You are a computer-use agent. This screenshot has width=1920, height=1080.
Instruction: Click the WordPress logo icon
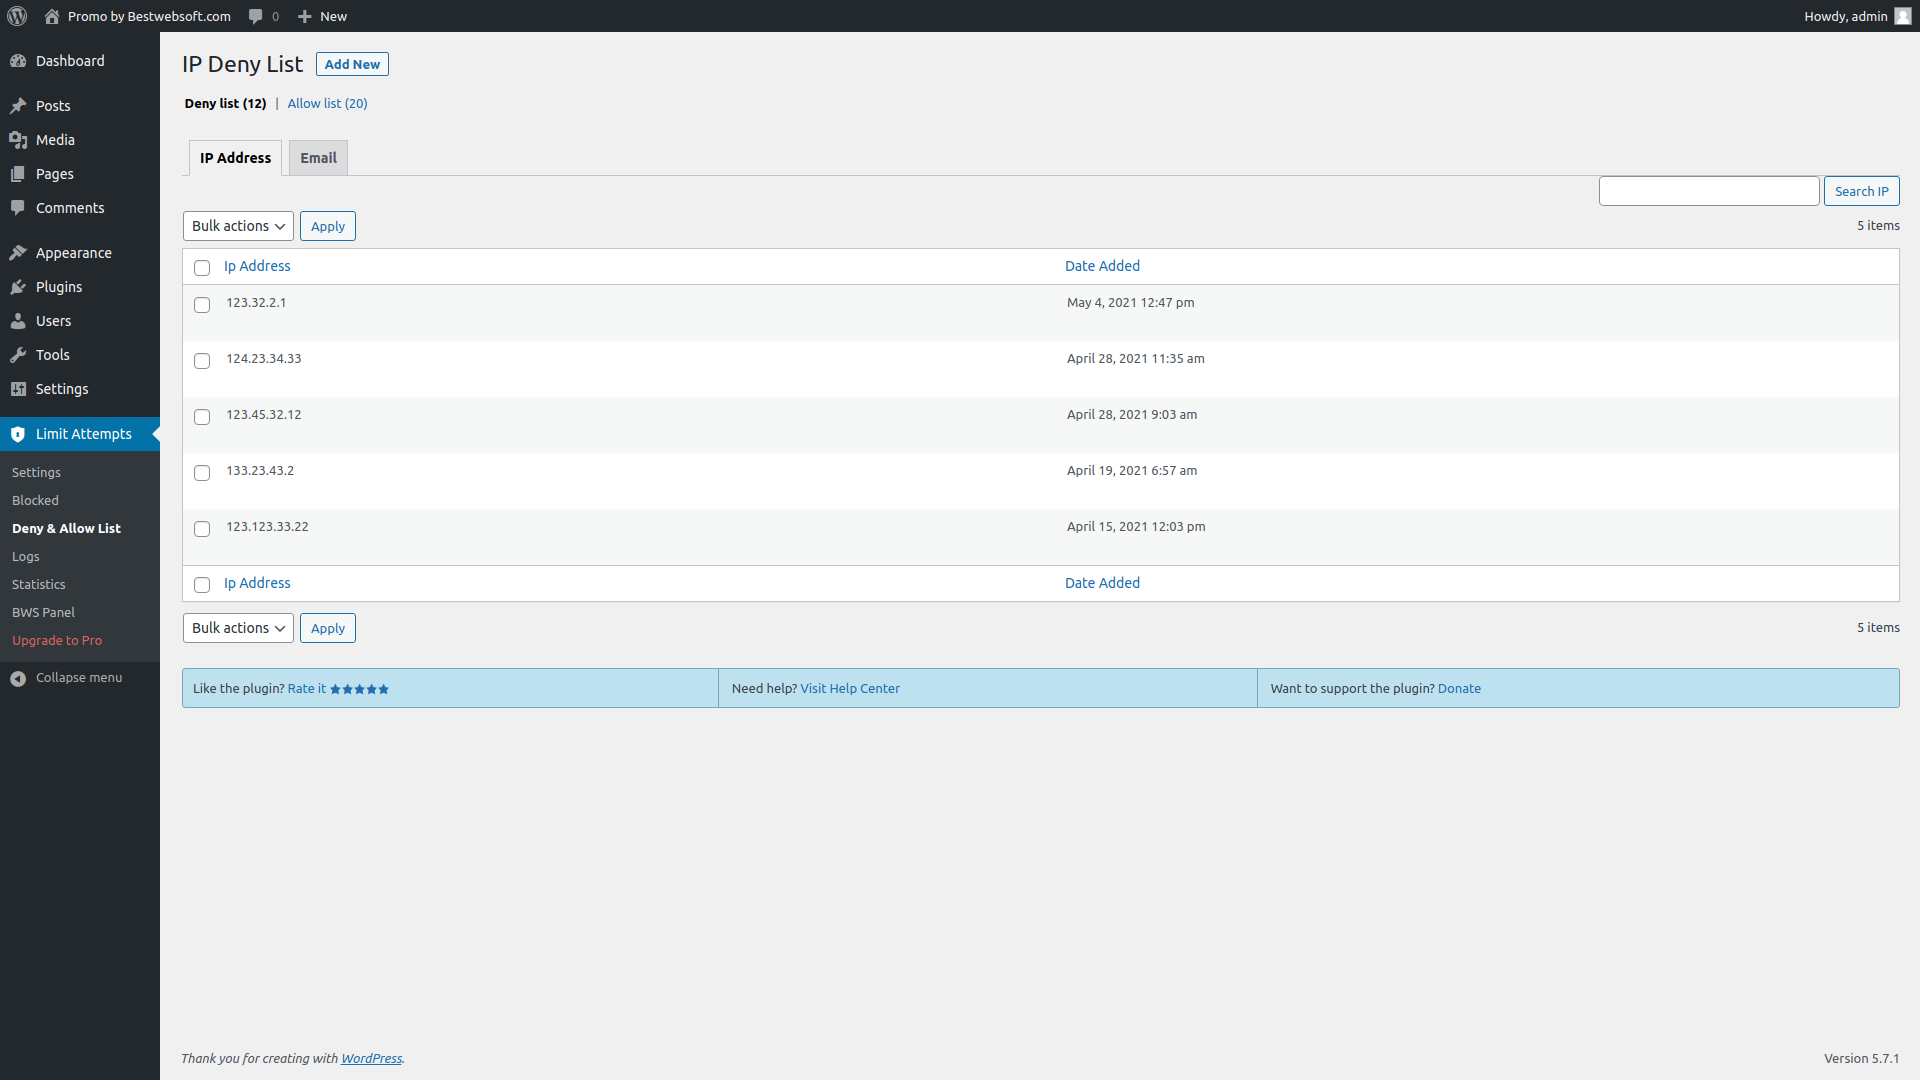[17, 16]
